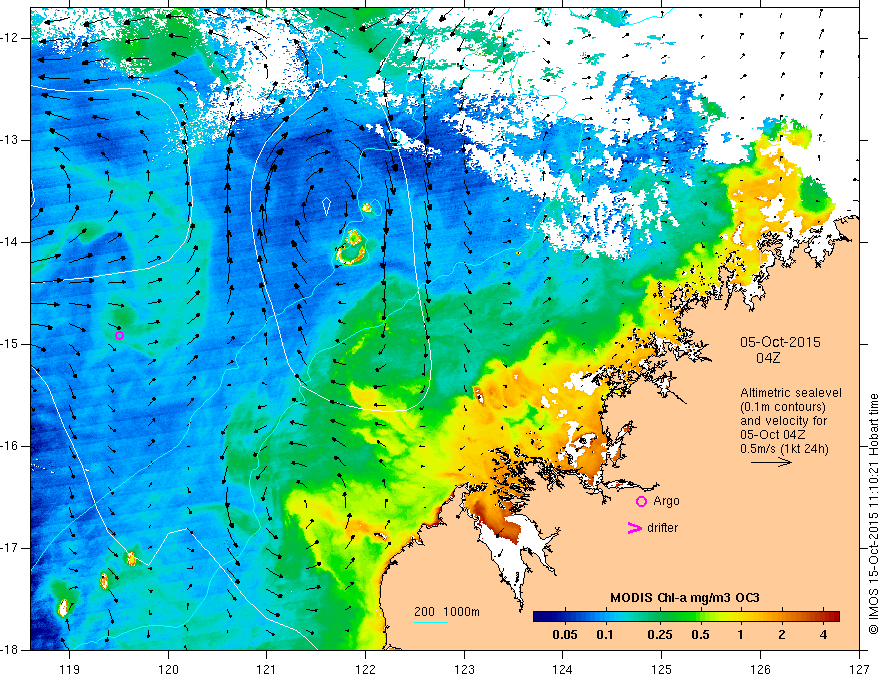
Task: Click the IMOS copyright timestamp text
Action: [x=873, y=514]
